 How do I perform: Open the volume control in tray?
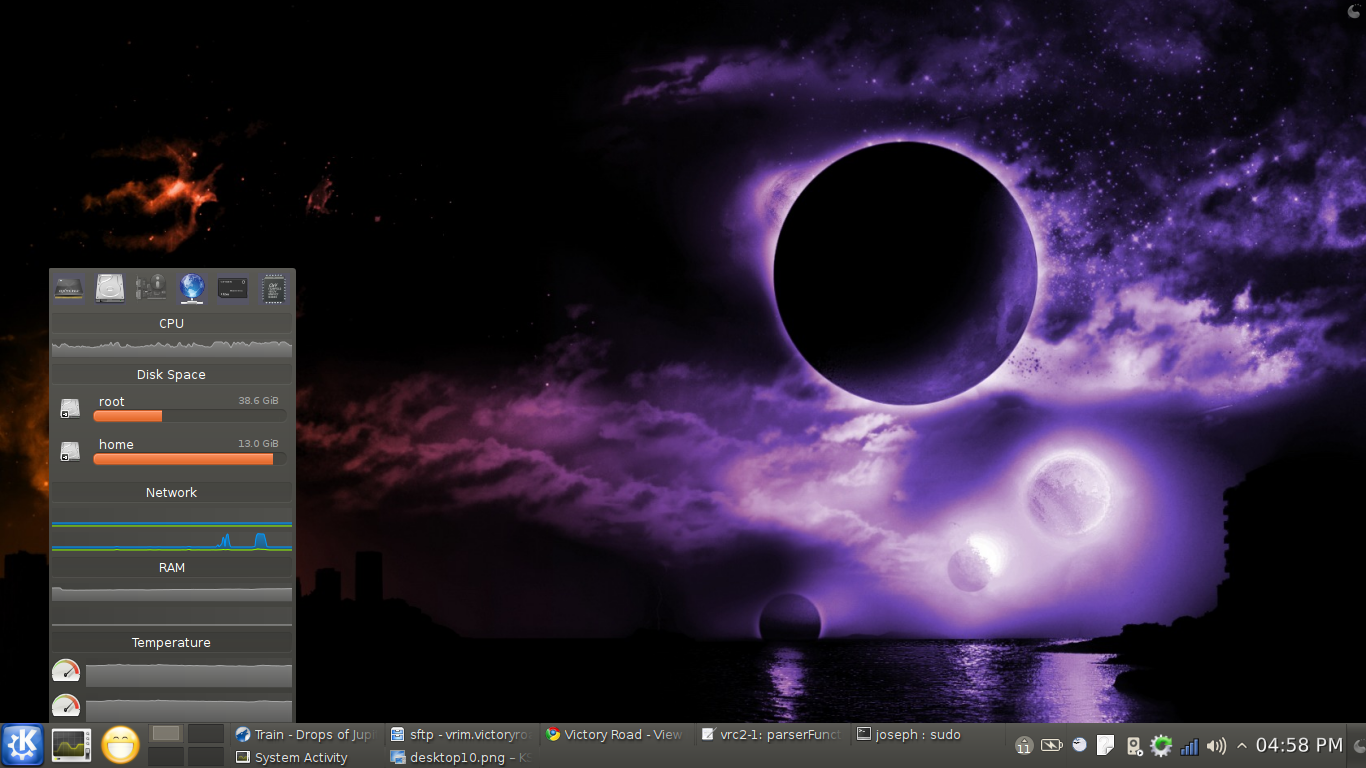tap(1216, 746)
